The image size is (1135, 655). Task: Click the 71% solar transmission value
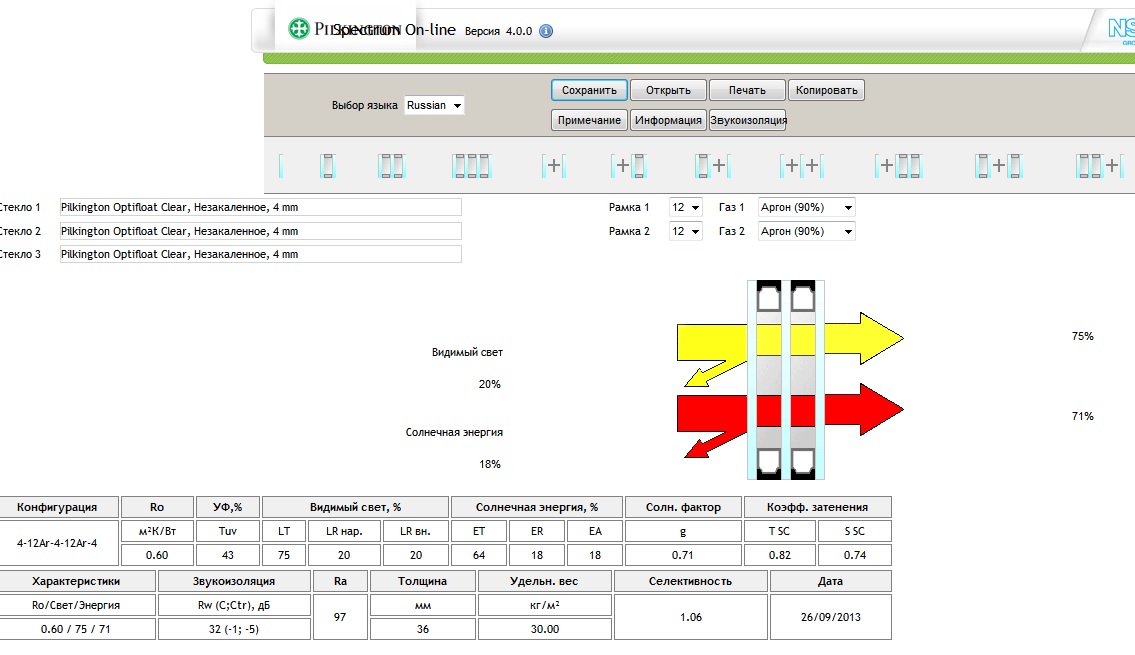coord(1082,415)
